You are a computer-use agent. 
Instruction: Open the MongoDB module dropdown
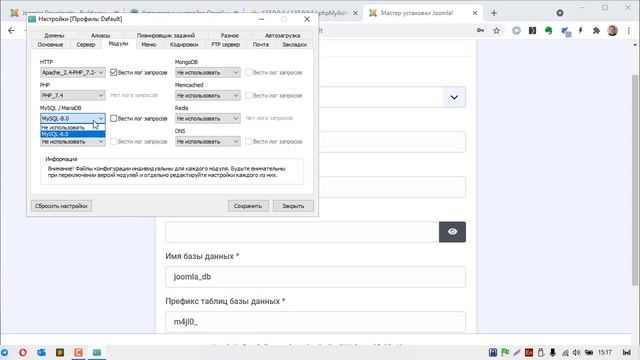(x=207, y=72)
